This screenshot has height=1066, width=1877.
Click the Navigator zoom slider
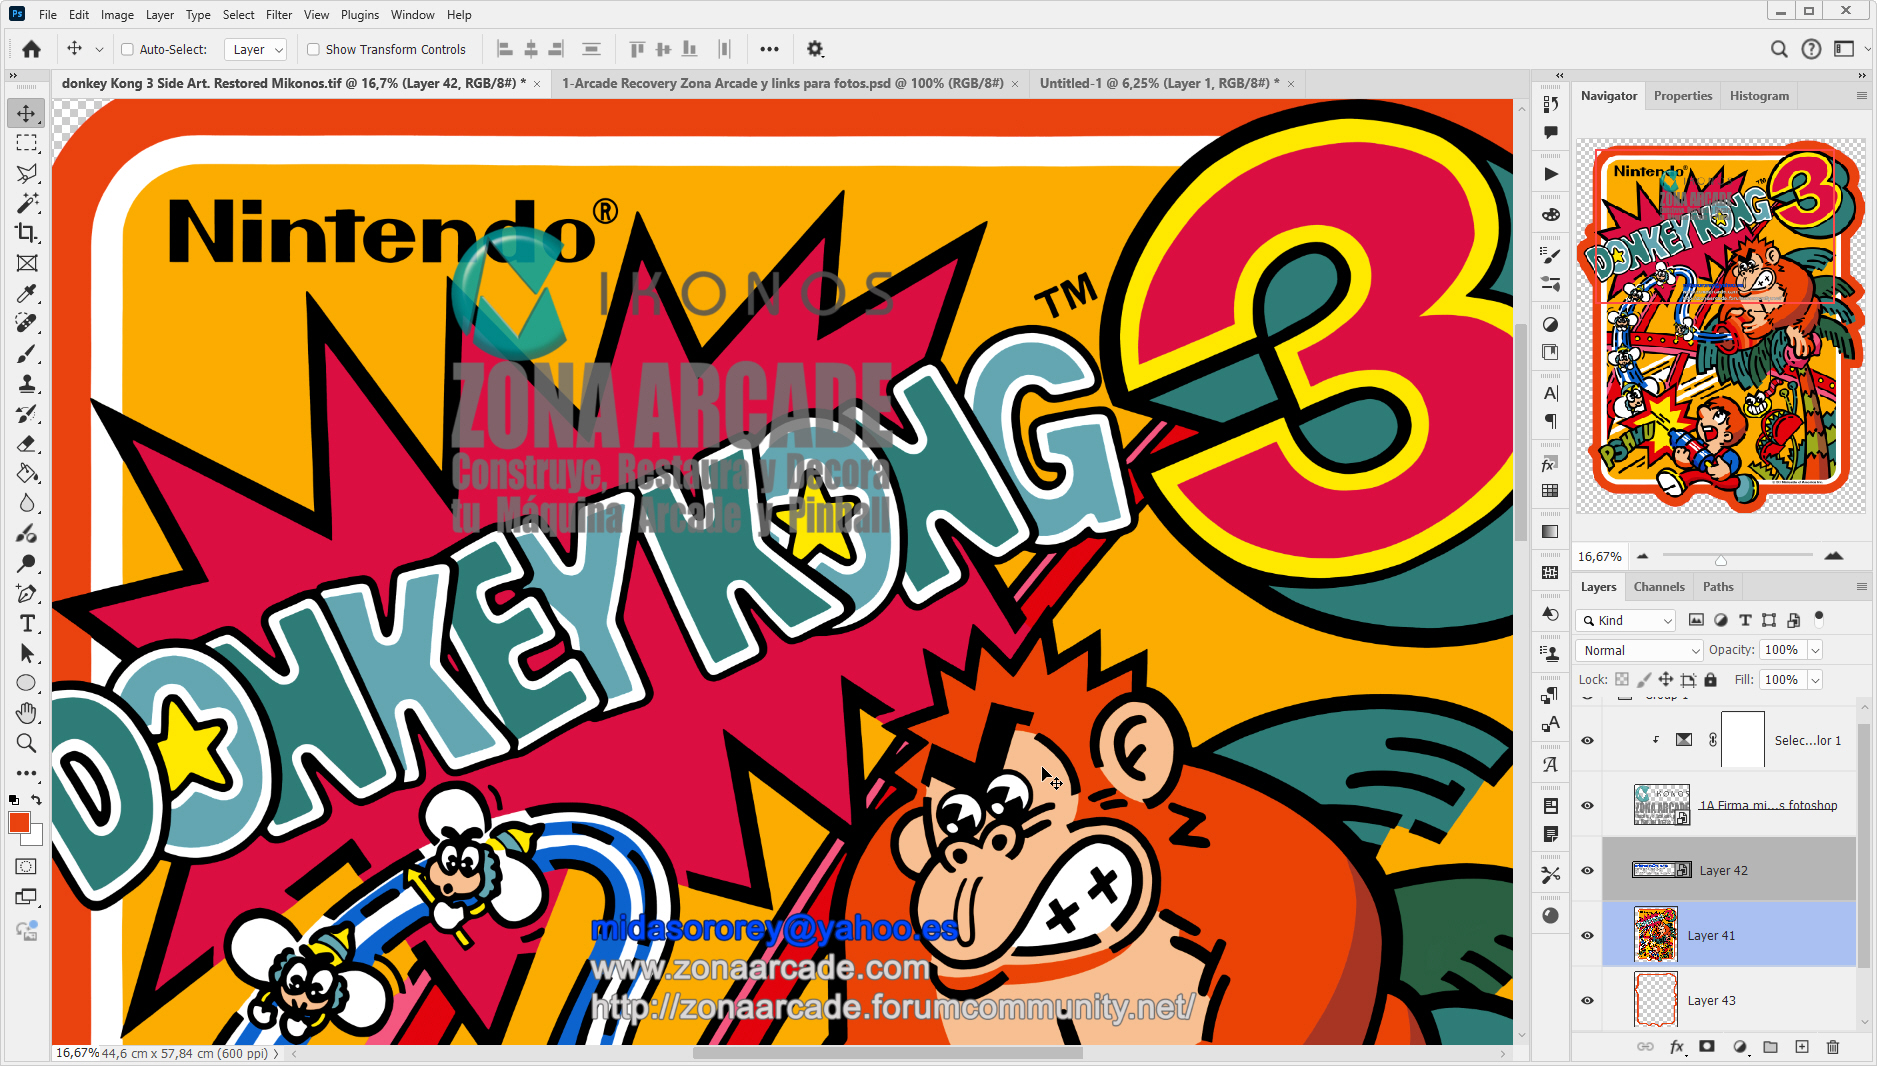1737,556
